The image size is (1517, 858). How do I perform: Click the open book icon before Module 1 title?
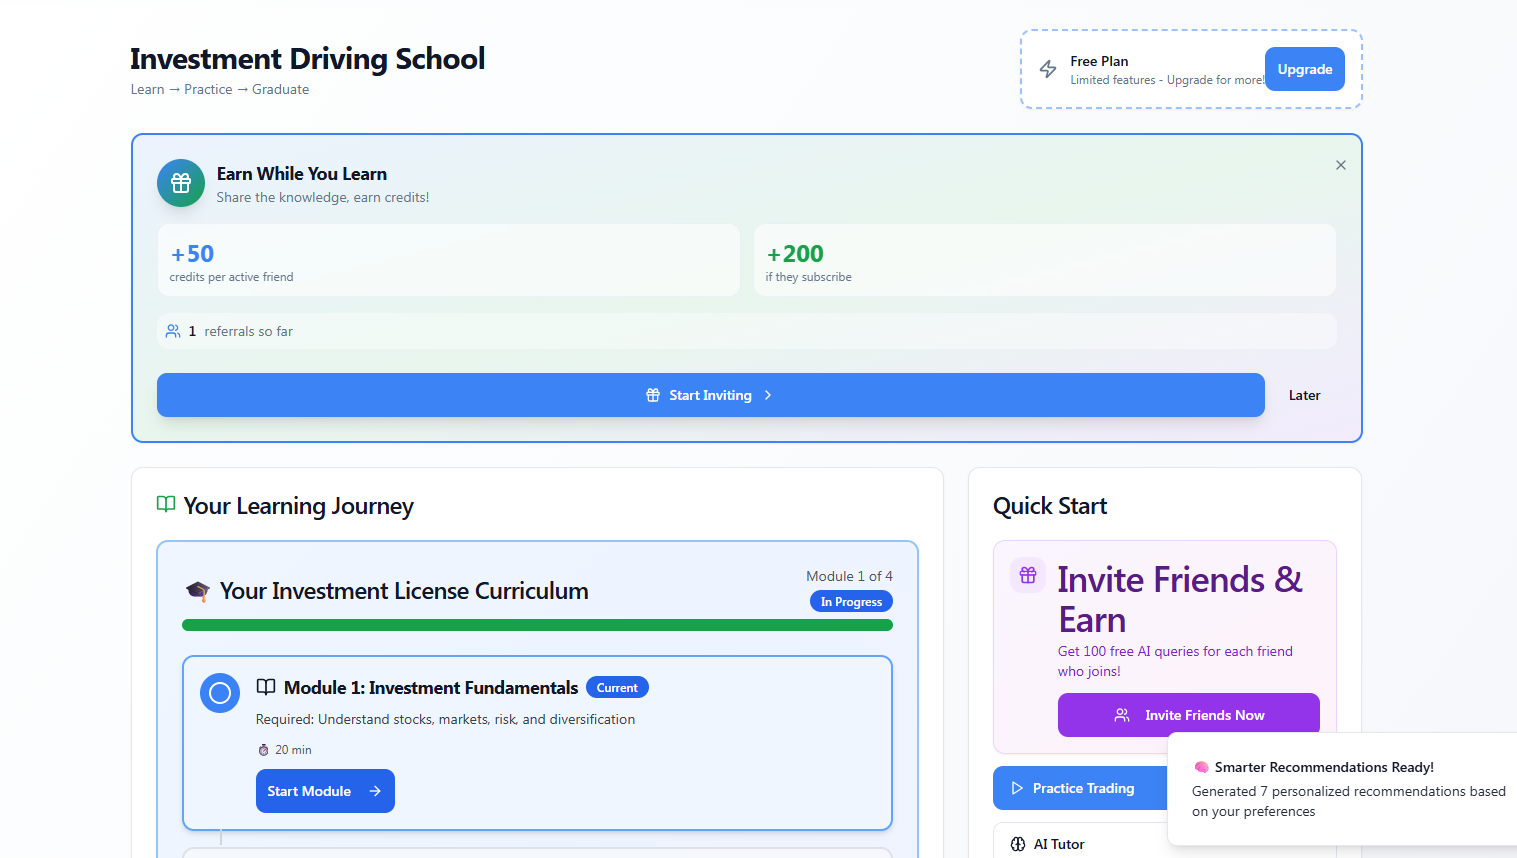pos(266,687)
